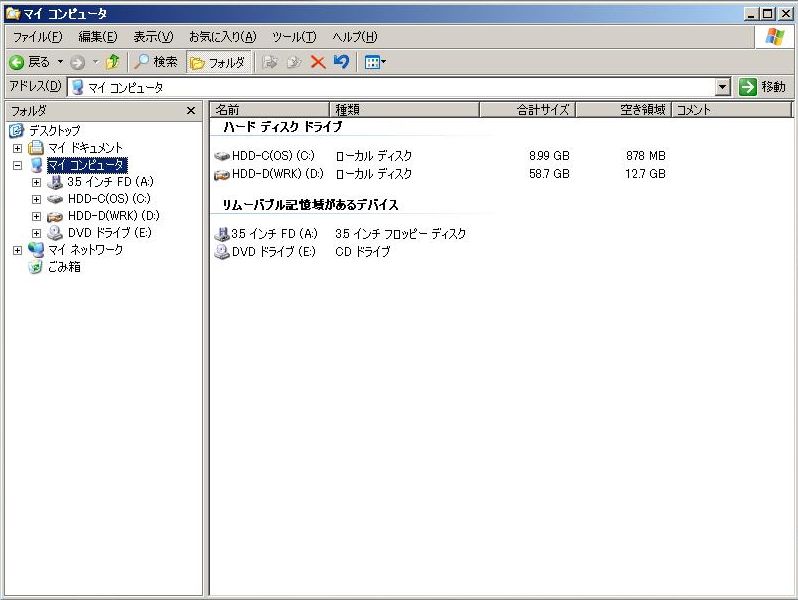Sort by the コメント column header
Screen dimensions: 798x600
[732, 109]
